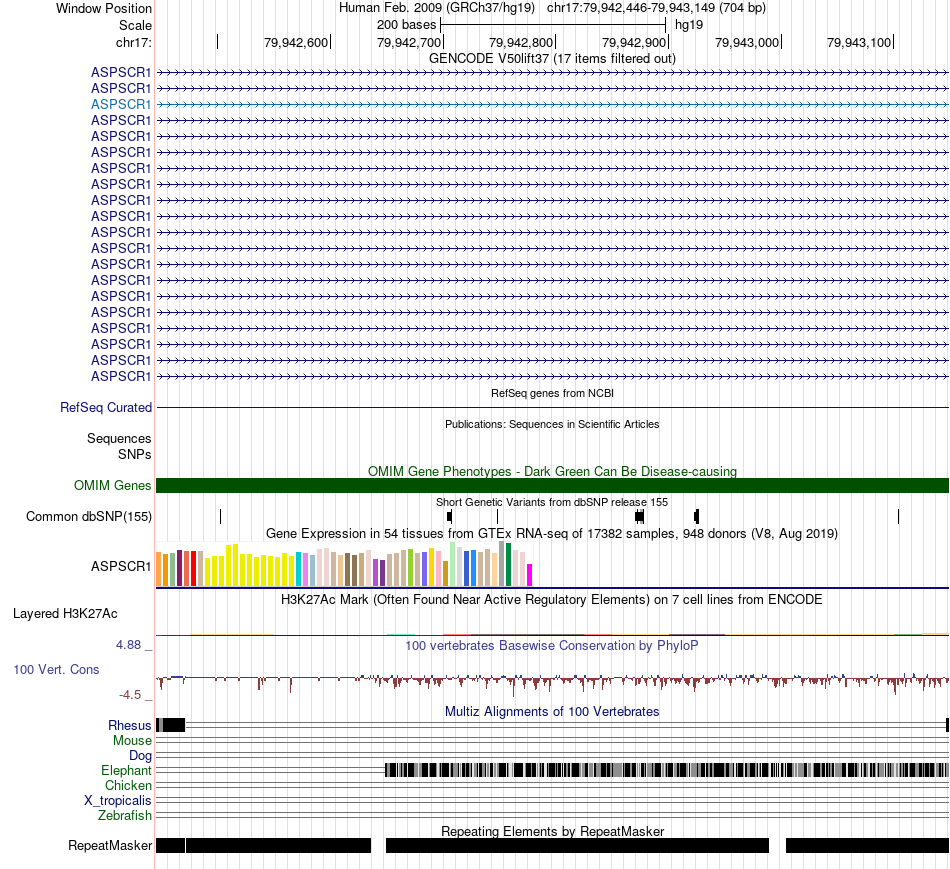Click the Chicken alignment label
This screenshot has width=950, height=869.
[128, 785]
